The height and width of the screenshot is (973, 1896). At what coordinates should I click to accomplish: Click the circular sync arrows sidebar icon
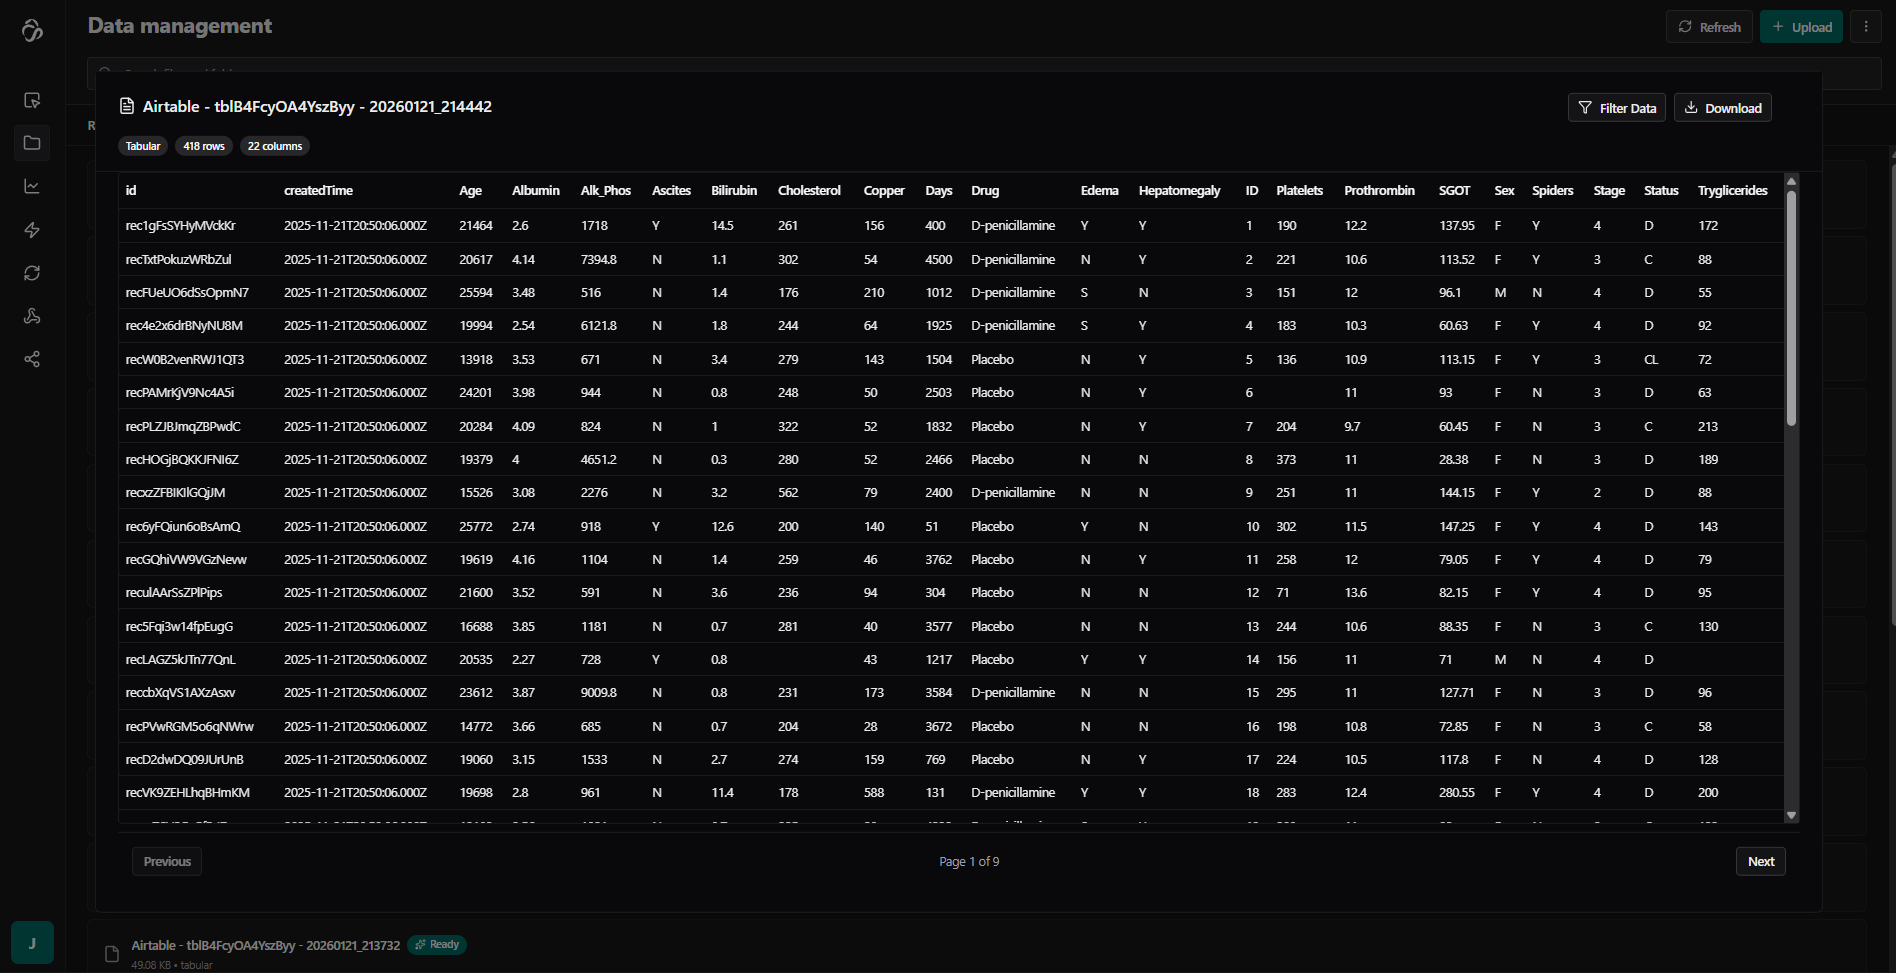coord(32,273)
